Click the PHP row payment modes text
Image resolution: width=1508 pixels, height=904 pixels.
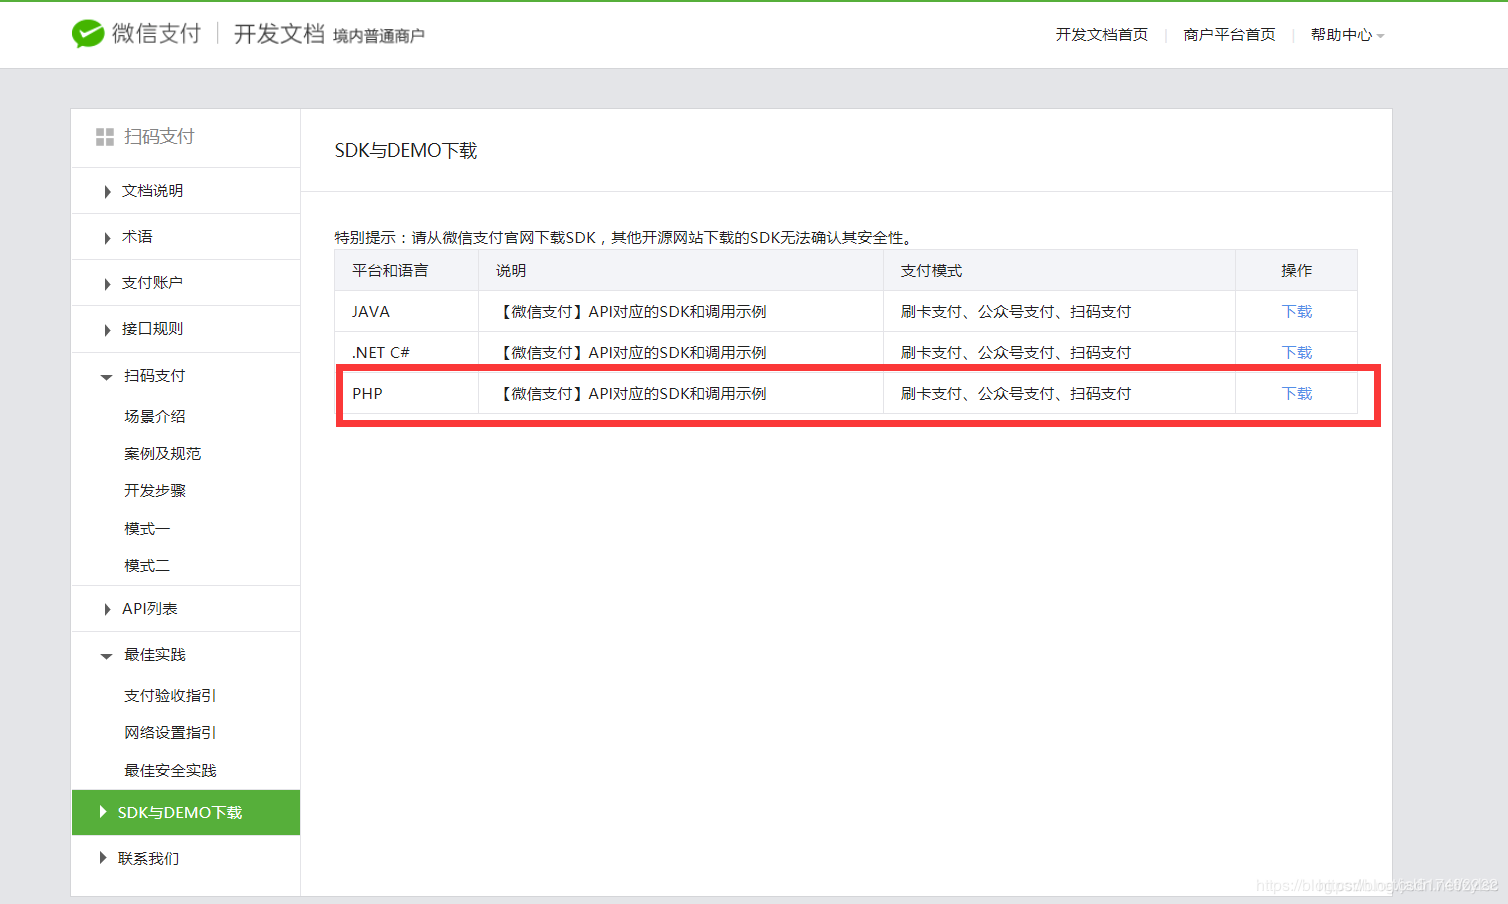(1016, 393)
